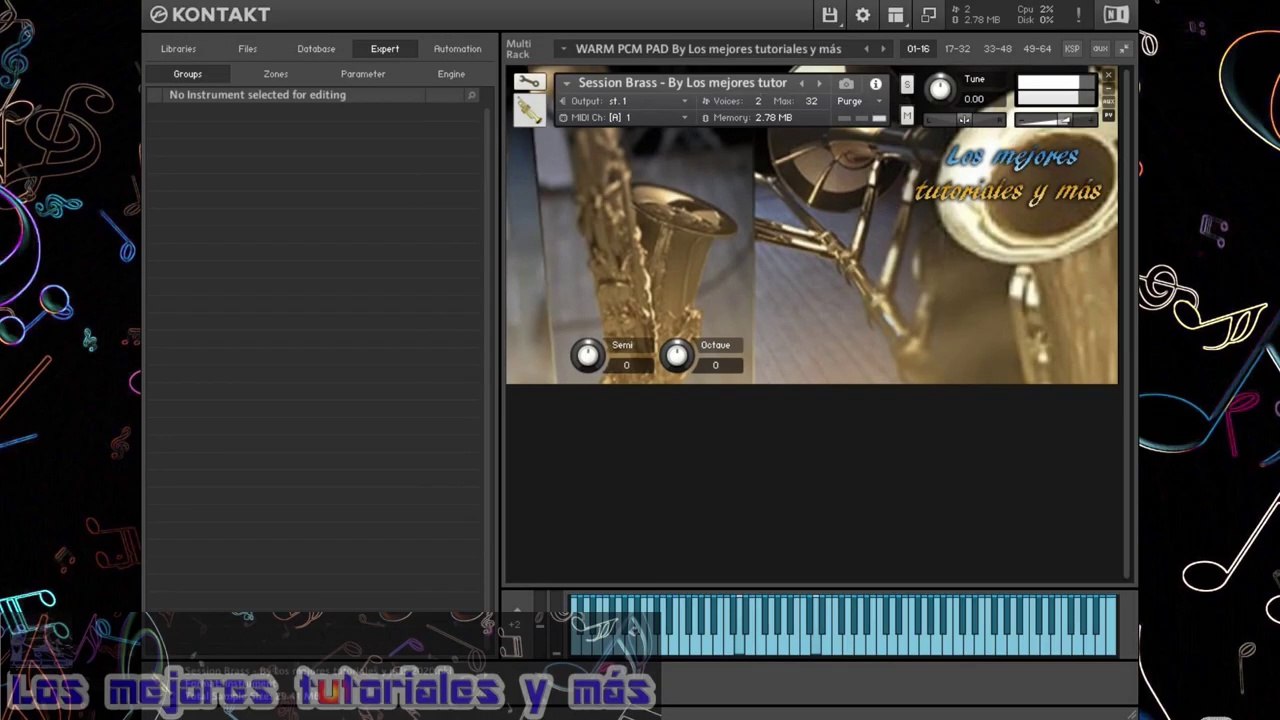The height and width of the screenshot is (720, 1280).
Task: Load previous instrument with left arrow
Action: [801, 84]
